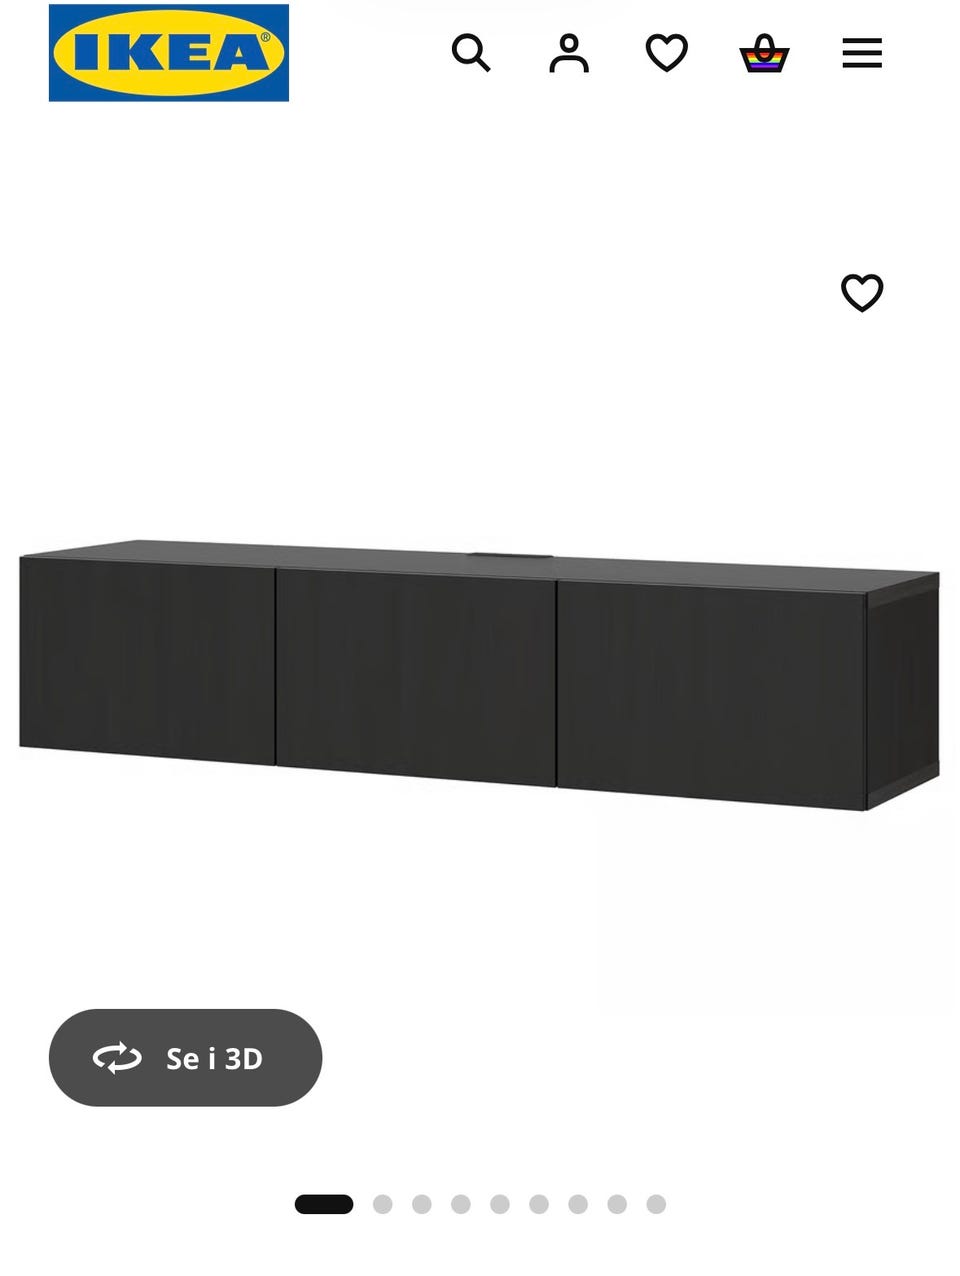Open the hamburger menu

coord(862,53)
